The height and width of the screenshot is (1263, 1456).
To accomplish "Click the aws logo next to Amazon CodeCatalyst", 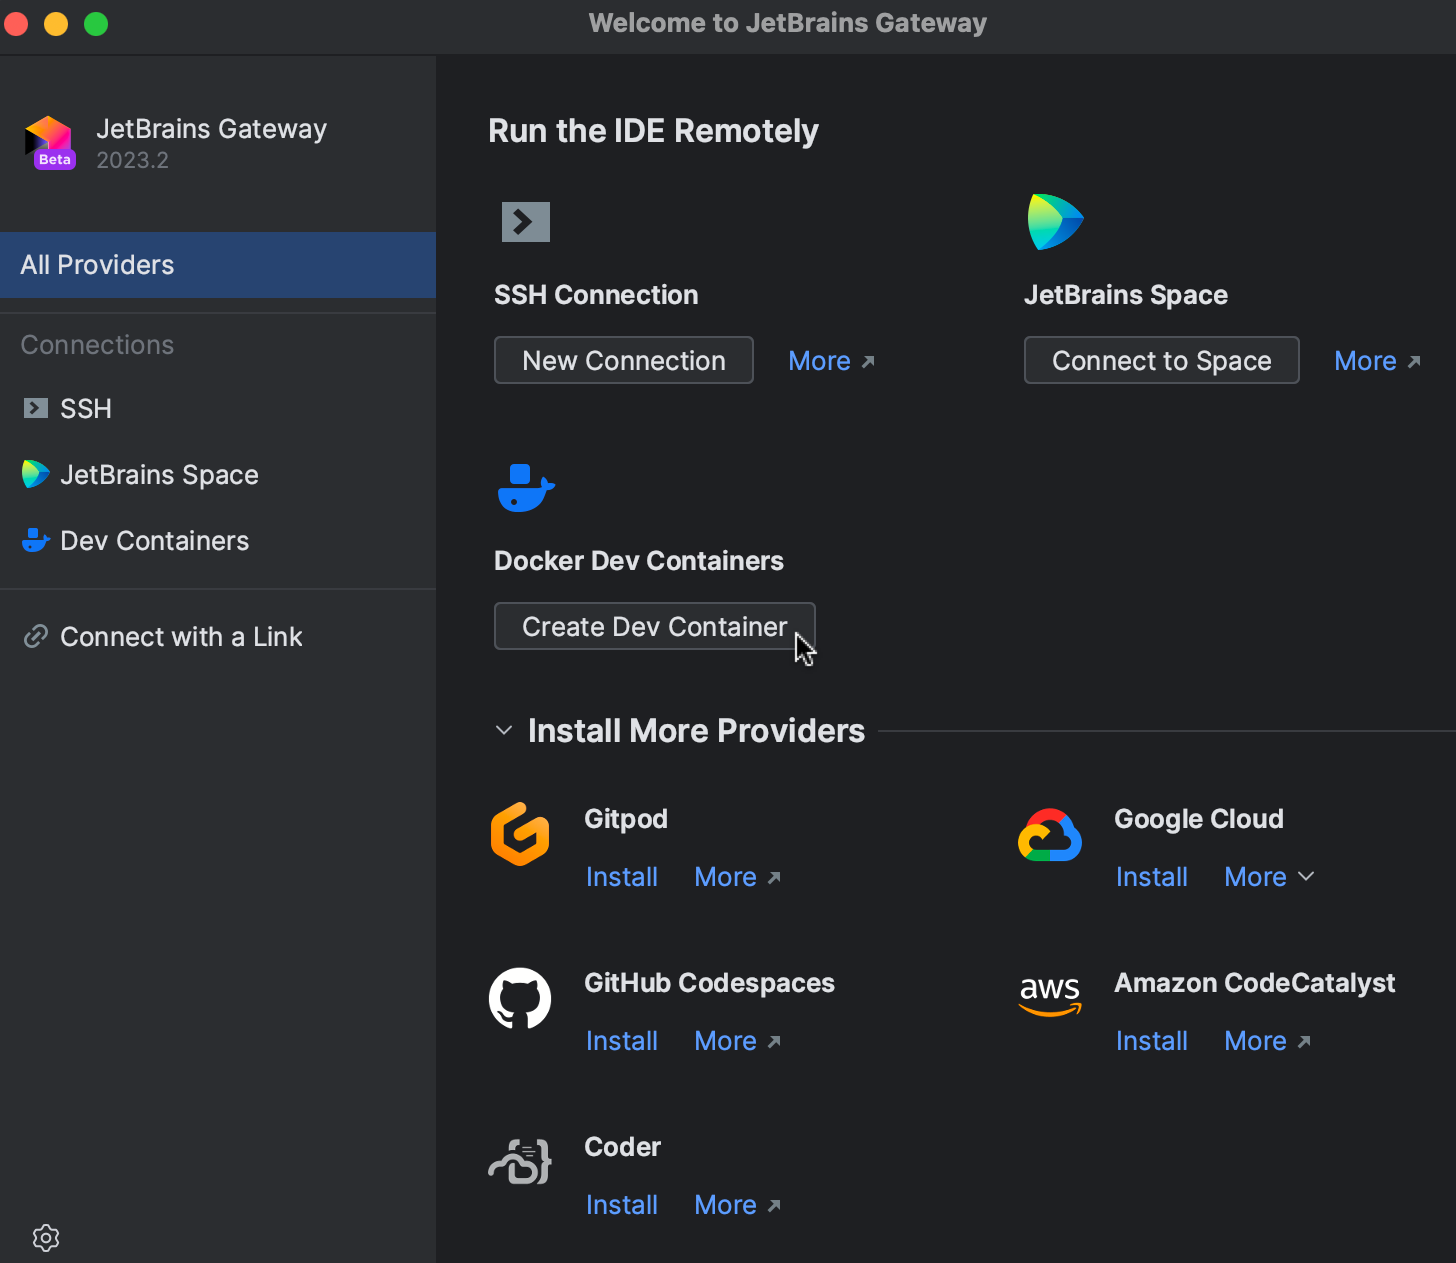I will click(x=1049, y=996).
